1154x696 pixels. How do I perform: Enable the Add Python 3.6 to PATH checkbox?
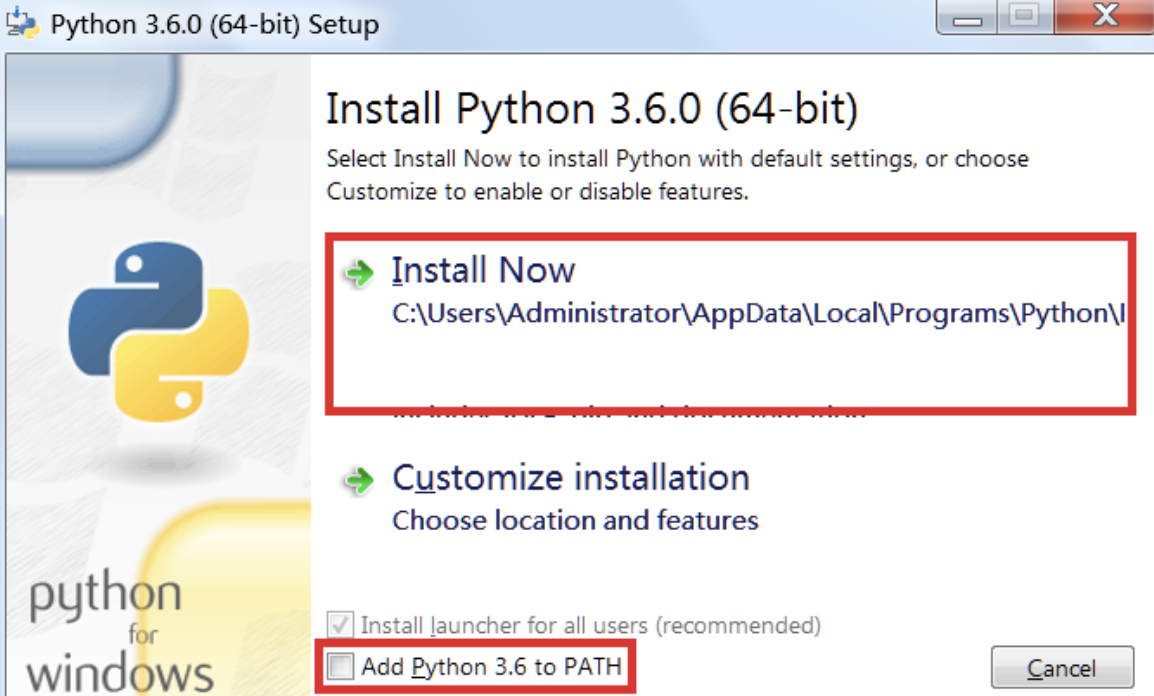pos(341,666)
